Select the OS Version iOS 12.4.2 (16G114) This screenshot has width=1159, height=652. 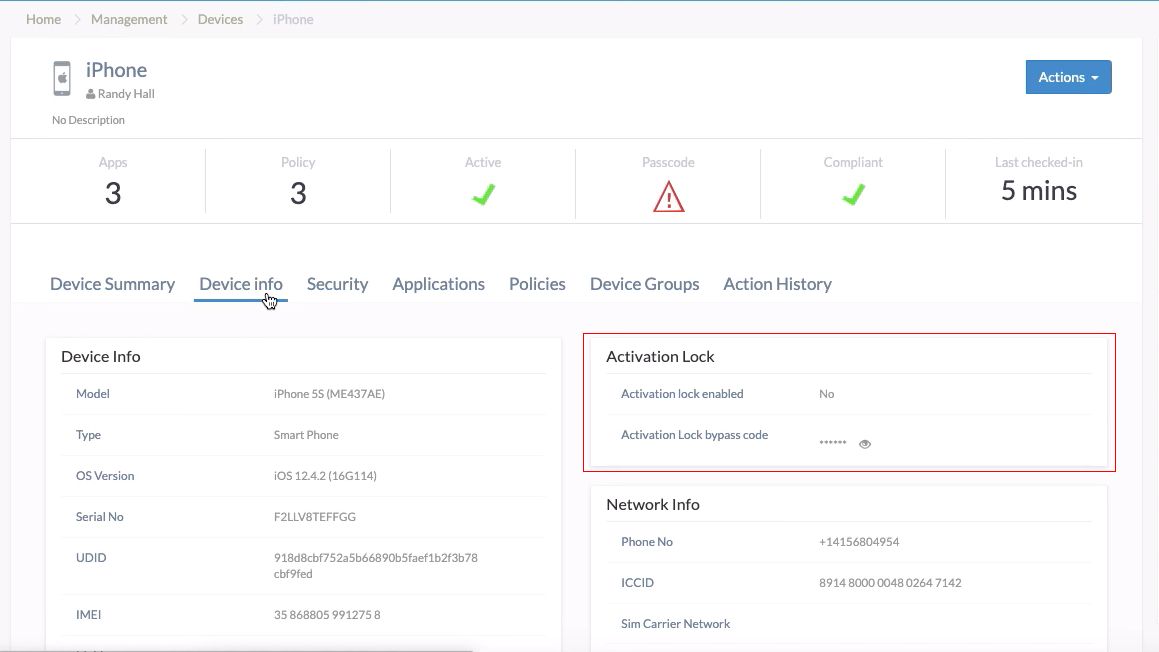325,476
